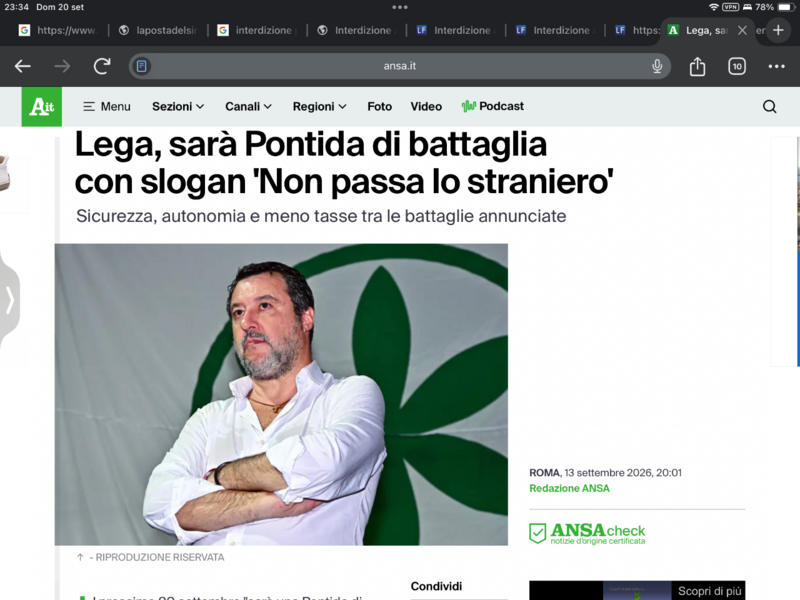Tap the three-dot multitasking control at top

click(400, 7)
